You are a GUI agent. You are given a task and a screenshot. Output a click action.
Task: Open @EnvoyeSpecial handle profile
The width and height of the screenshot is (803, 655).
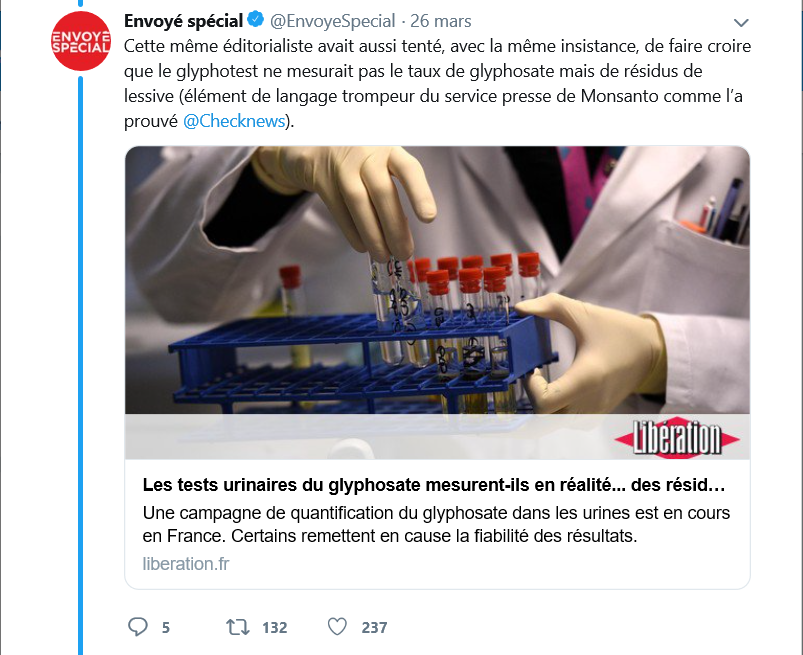(x=332, y=21)
